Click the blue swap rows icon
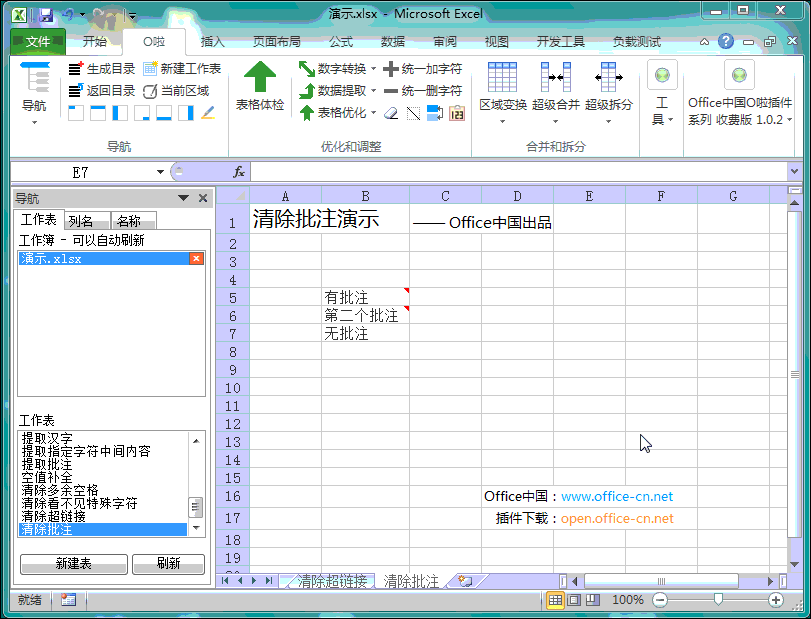 point(435,113)
